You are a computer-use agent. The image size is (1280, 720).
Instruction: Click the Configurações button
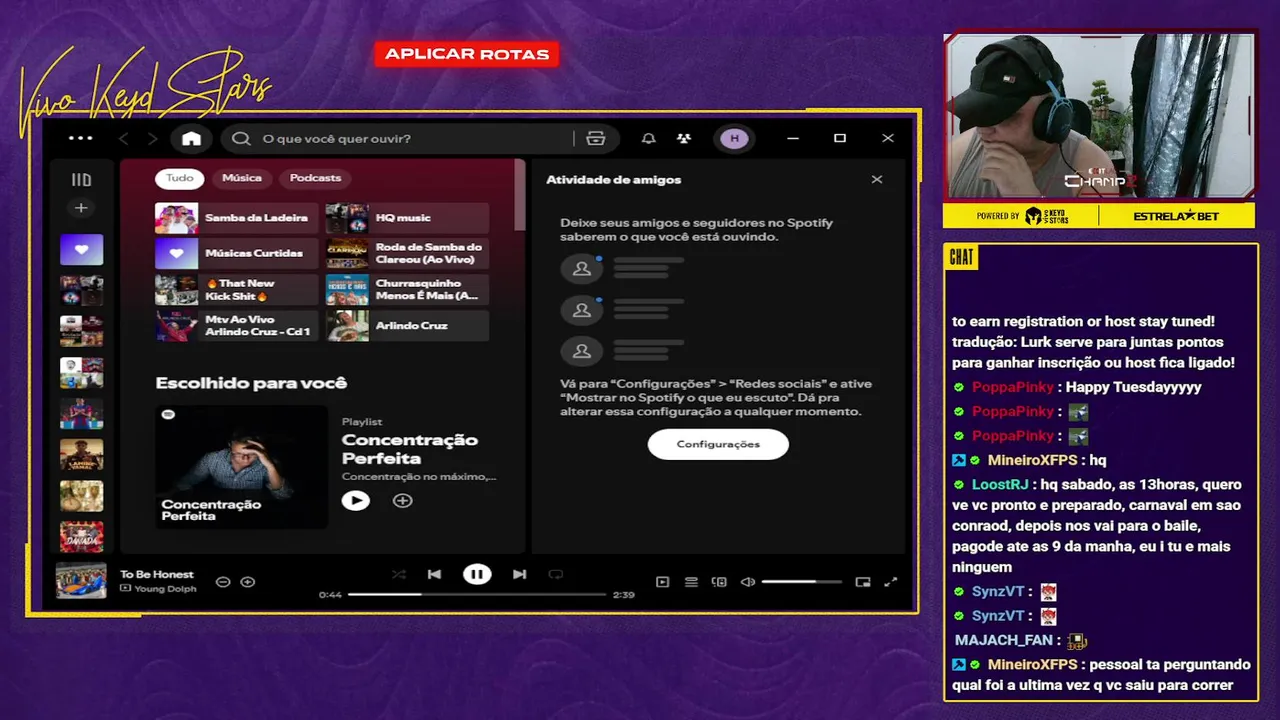click(718, 444)
